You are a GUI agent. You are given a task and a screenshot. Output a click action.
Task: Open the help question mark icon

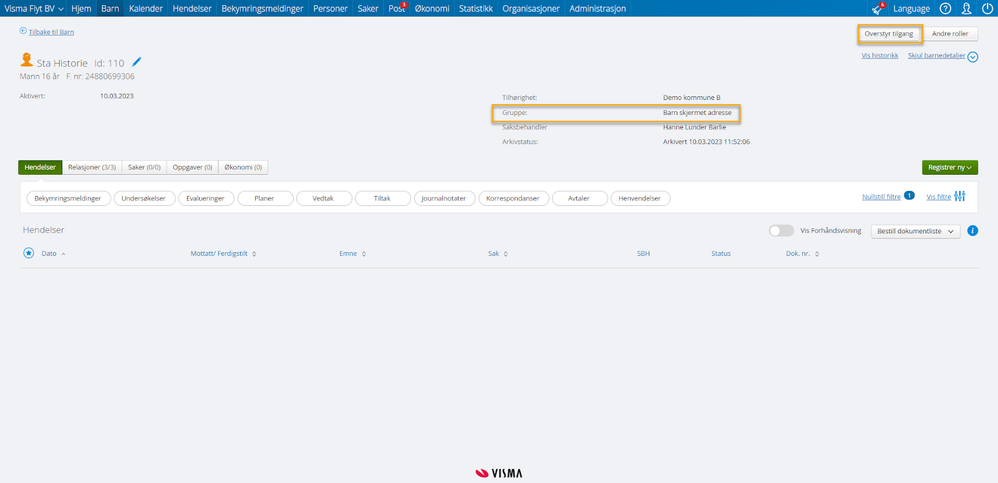point(945,8)
